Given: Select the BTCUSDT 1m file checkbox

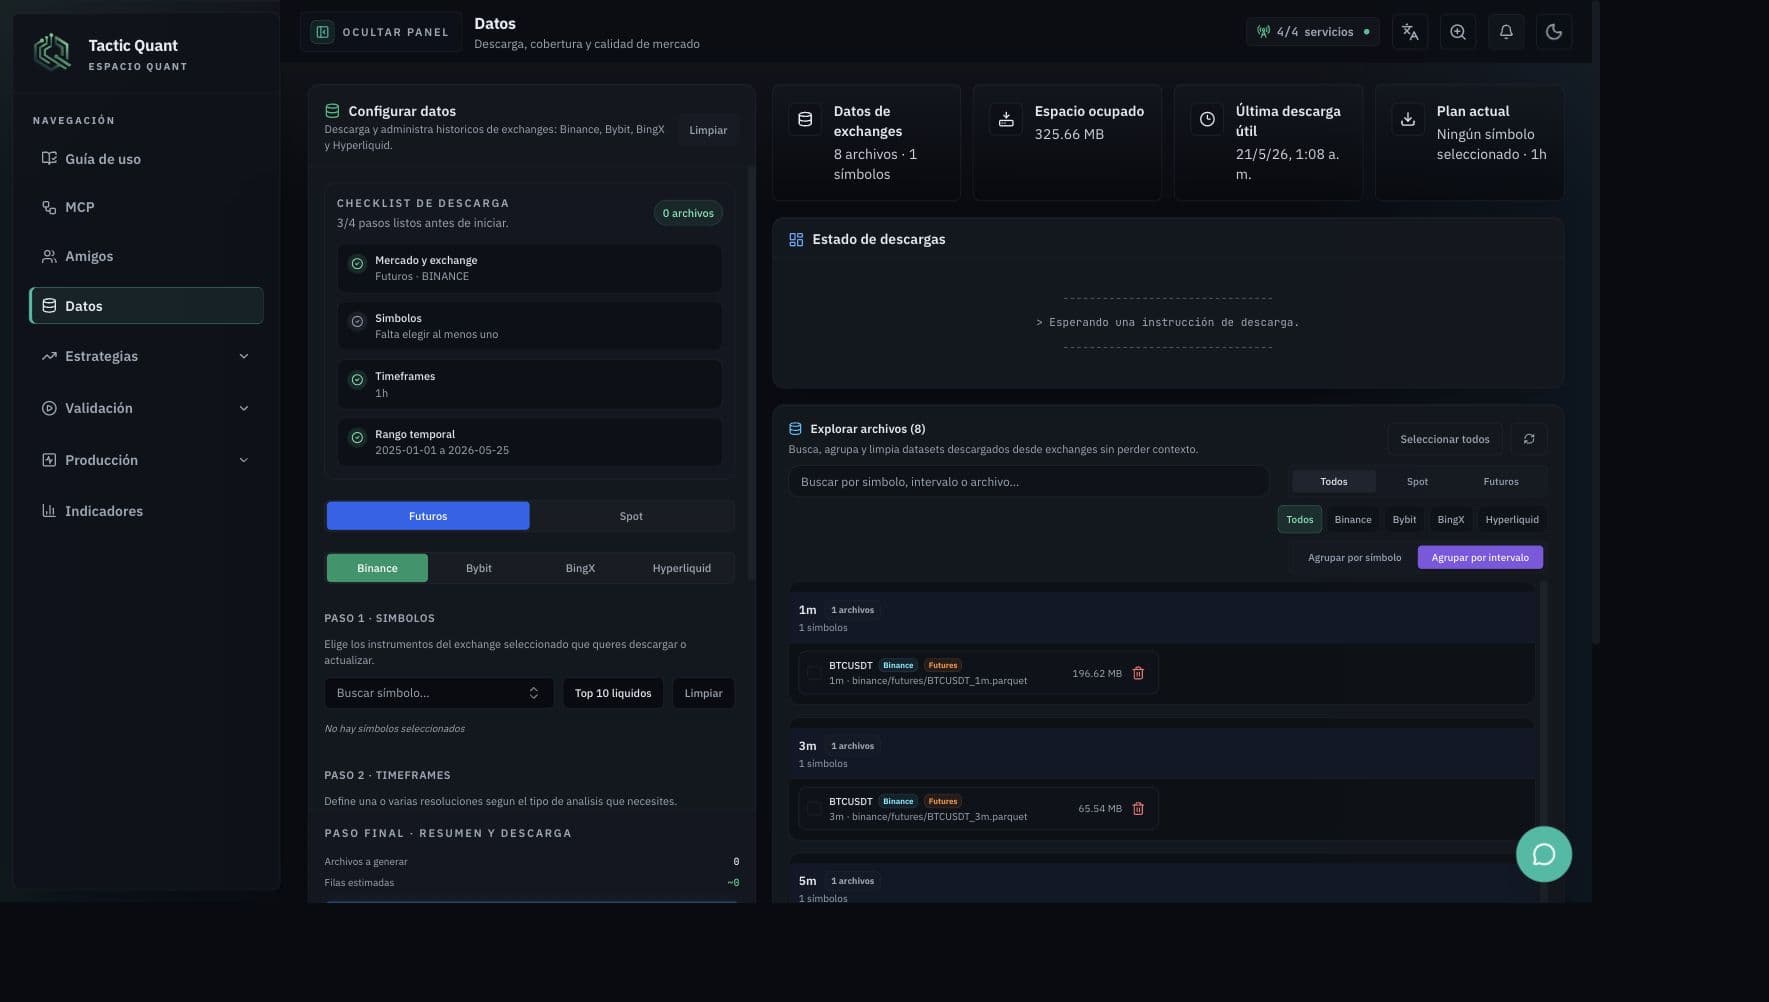Looking at the screenshot, I should [814, 673].
